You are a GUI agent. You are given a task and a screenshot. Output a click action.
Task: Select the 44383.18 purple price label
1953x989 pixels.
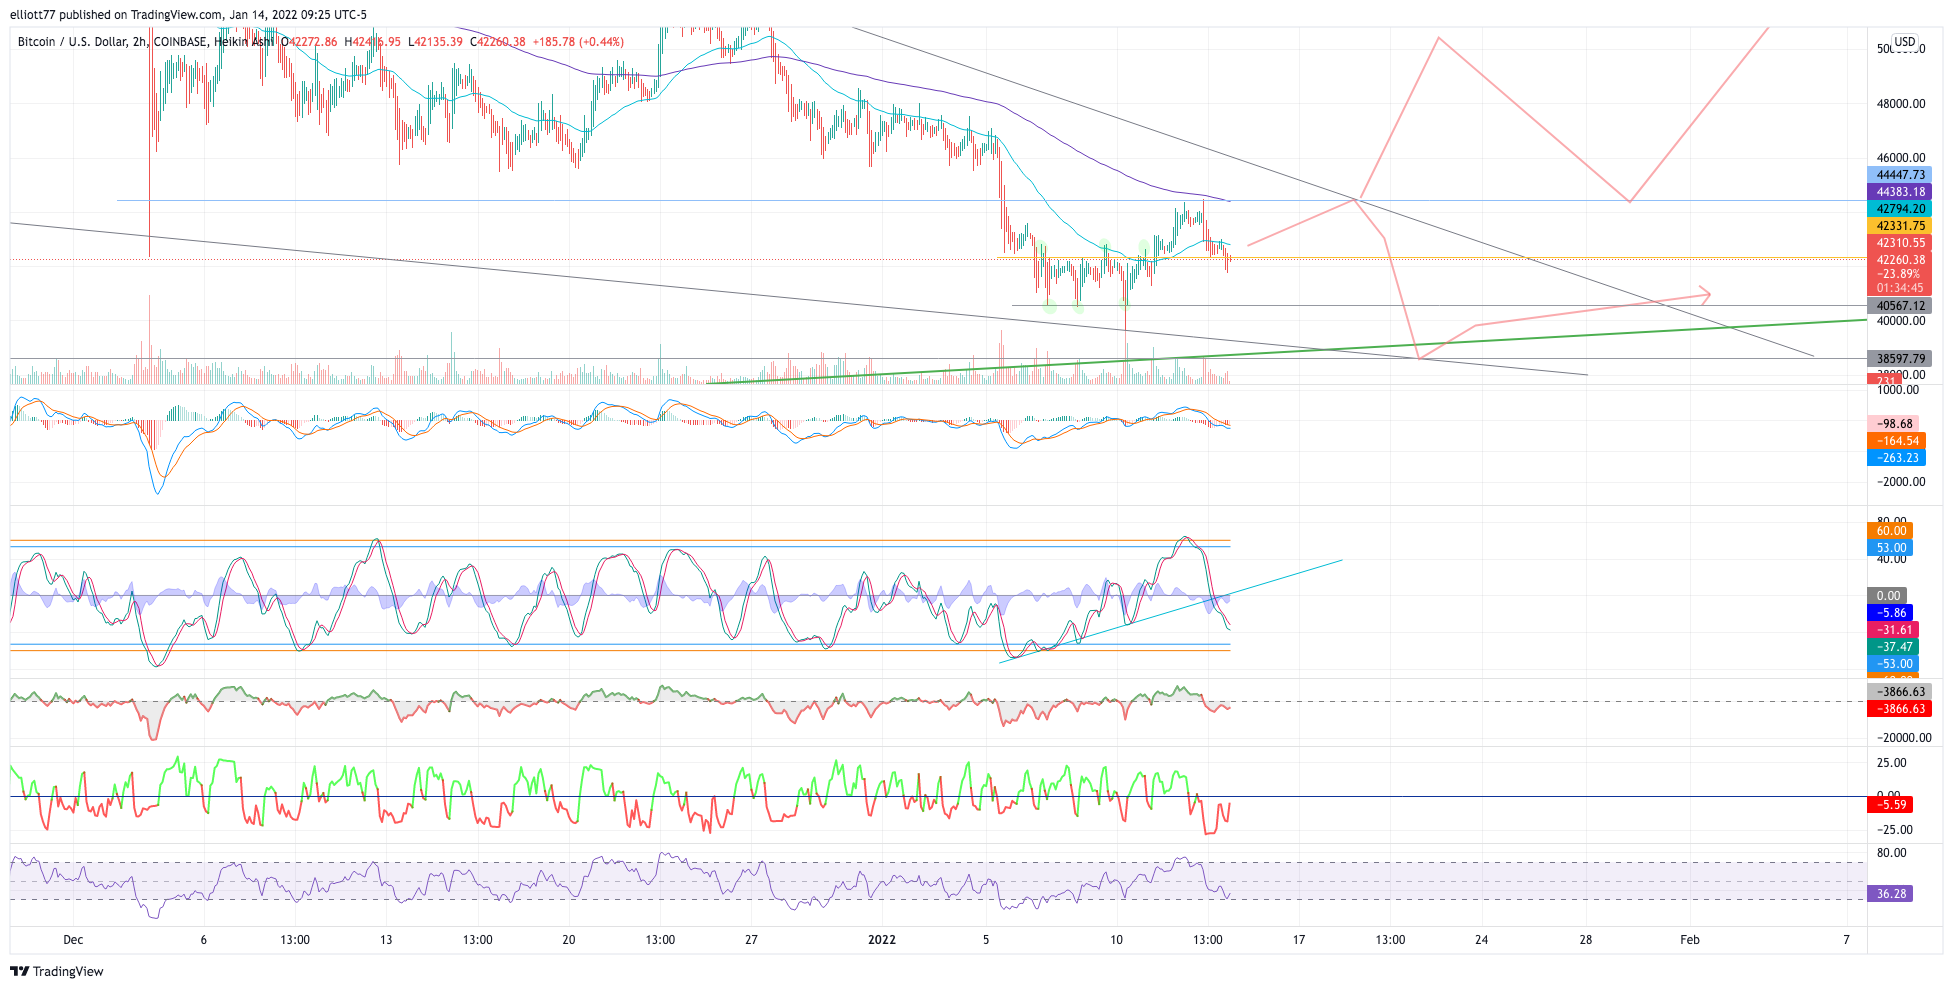click(x=1899, y=192)
